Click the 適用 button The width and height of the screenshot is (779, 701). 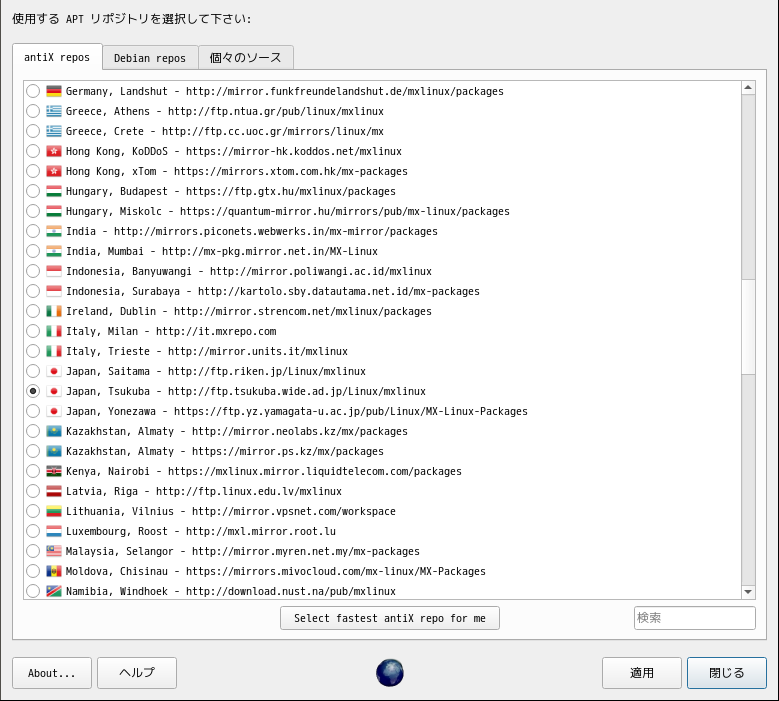642,673
